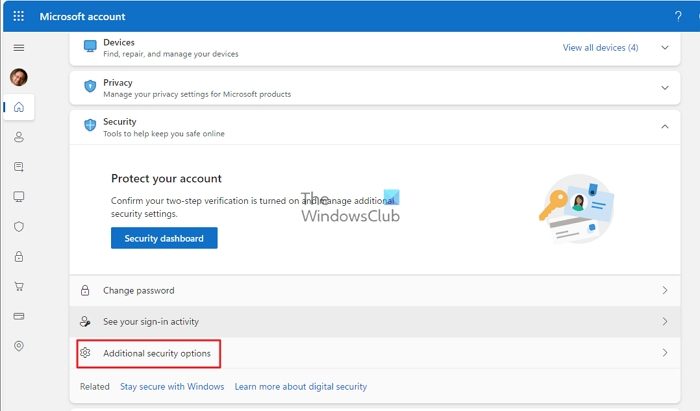
Task: Select the Change password row
Action: point(139,291)
